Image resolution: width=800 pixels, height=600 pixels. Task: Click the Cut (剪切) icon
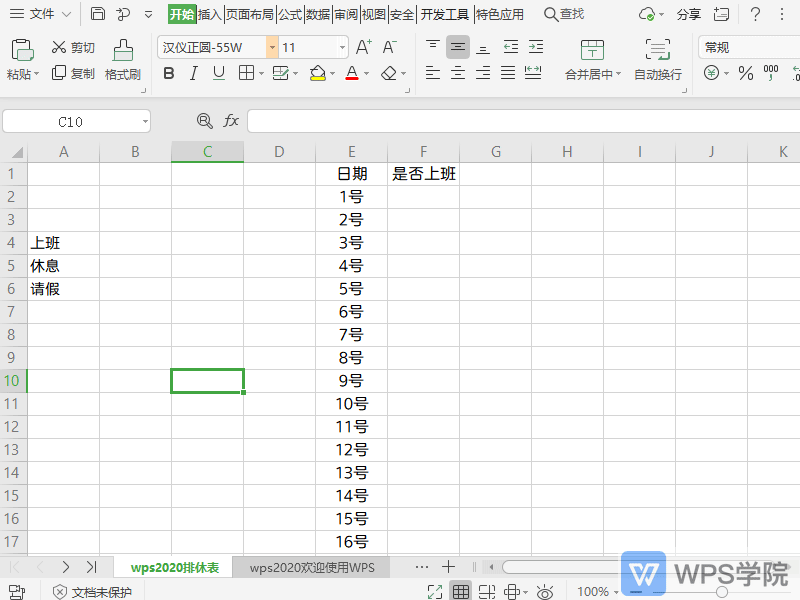(x=60, y=46)
